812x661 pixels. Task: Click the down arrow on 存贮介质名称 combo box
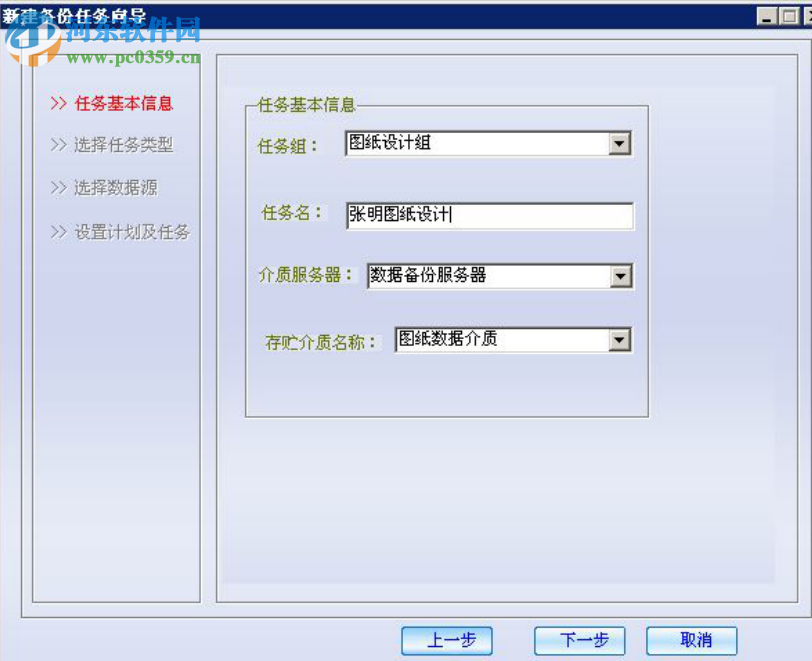click(x=623, y=340)
